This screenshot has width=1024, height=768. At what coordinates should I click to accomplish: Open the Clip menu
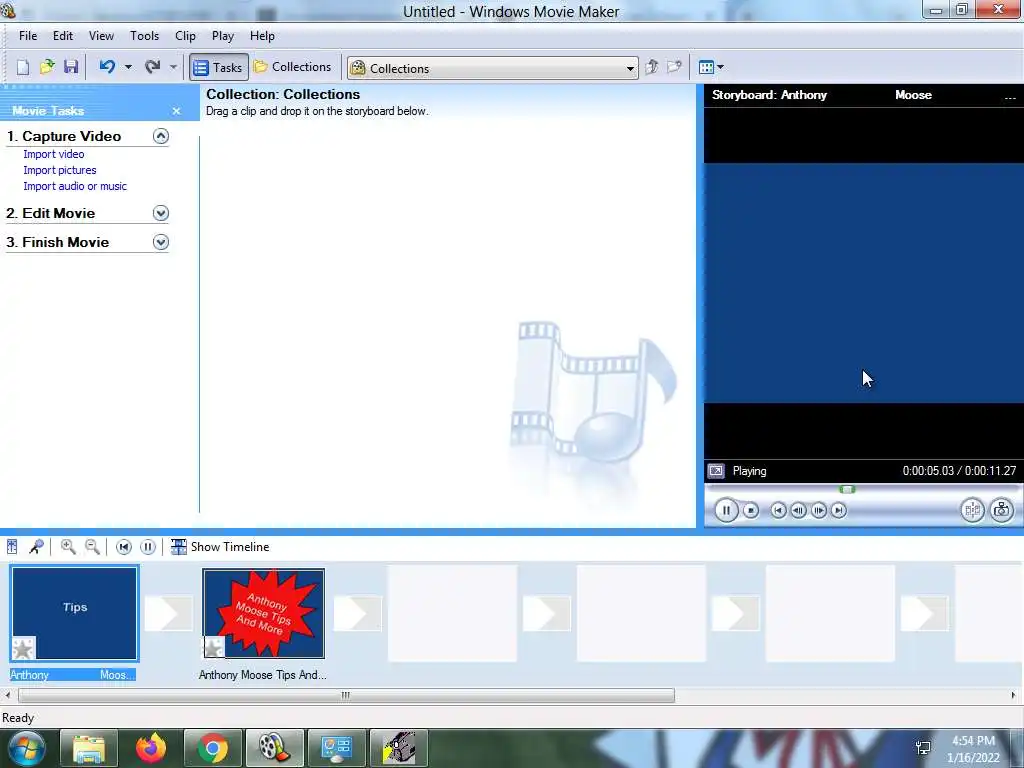185,36
